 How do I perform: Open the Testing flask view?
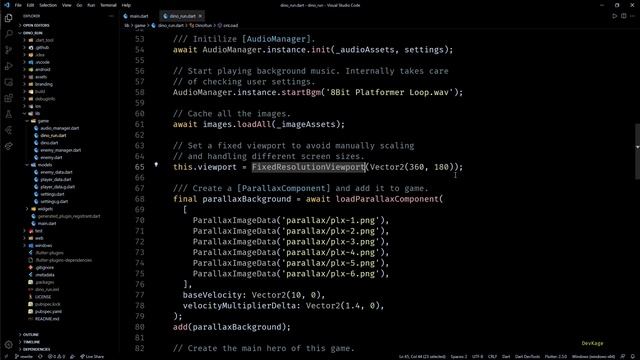[9, 114]
